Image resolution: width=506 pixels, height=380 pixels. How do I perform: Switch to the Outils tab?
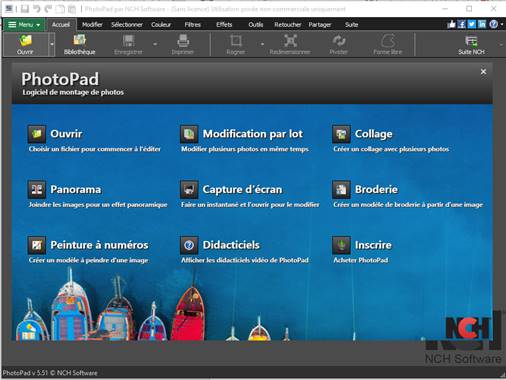[x=256, y=25]
